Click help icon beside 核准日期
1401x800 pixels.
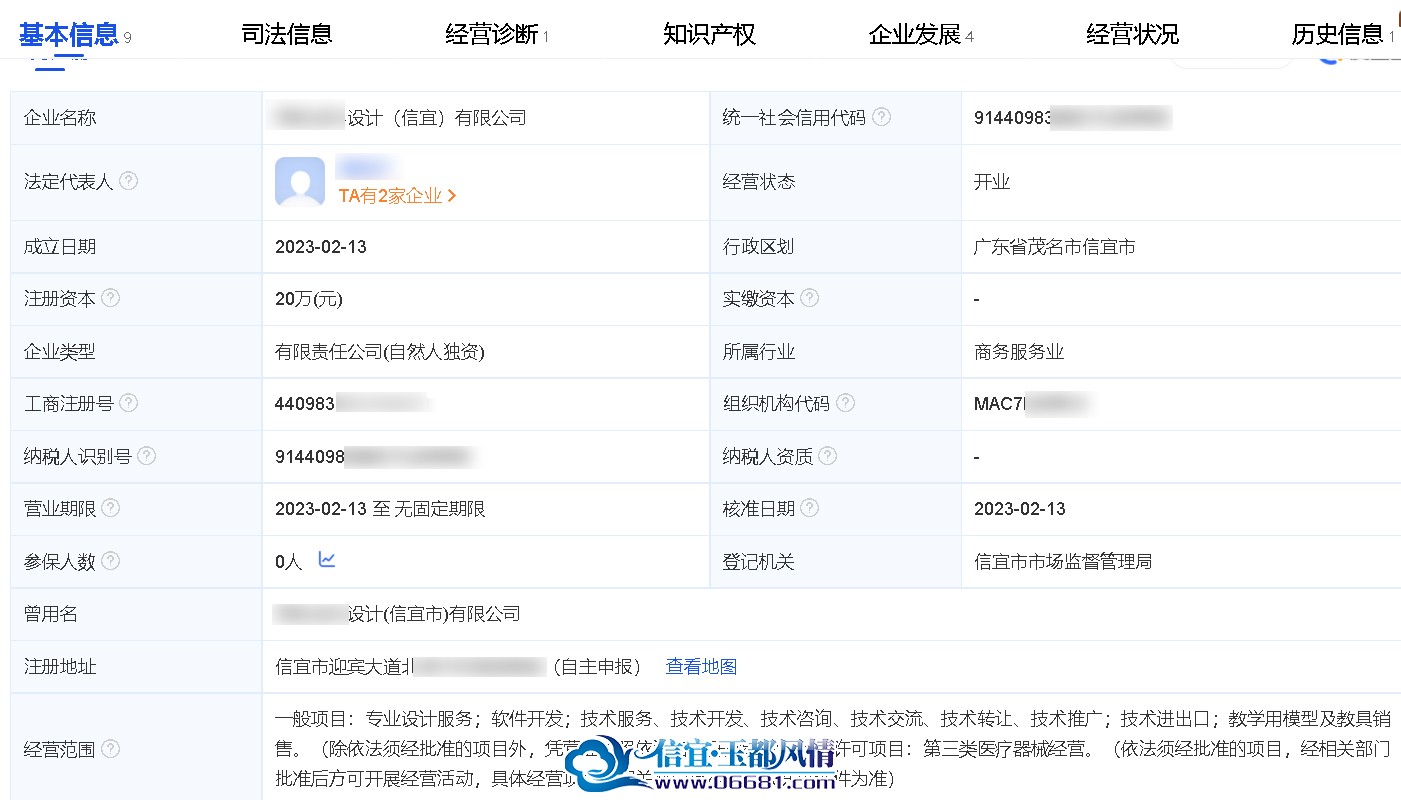(809, 508)
